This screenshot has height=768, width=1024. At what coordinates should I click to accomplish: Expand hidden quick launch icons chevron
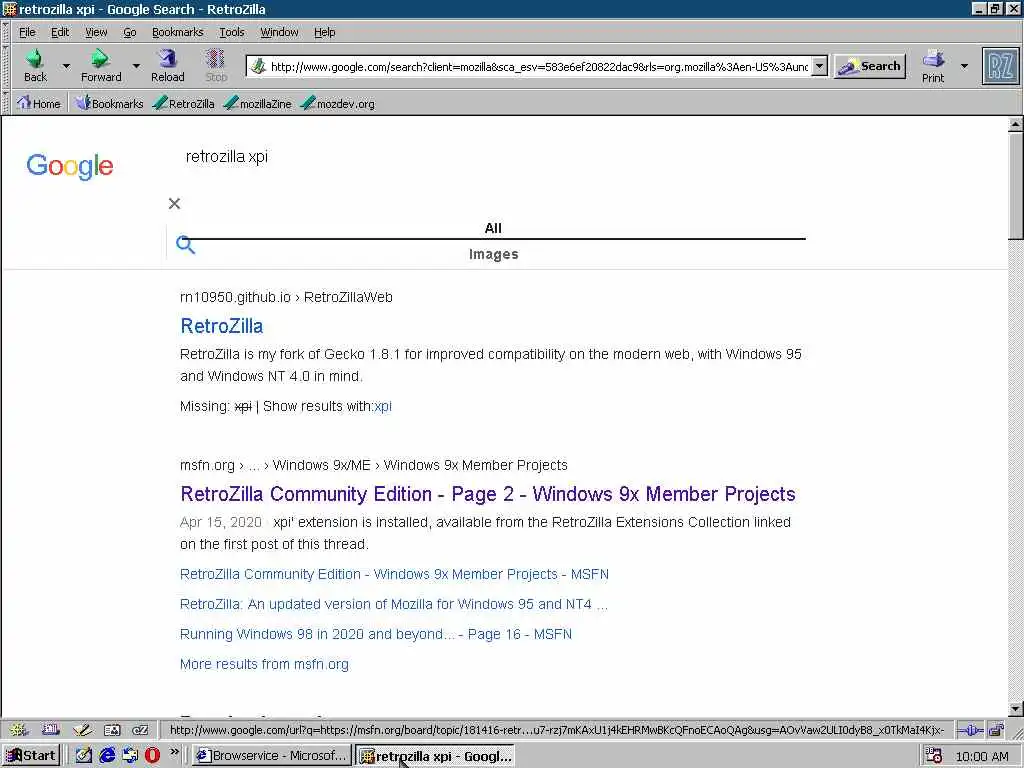click(x=174, y=752)
